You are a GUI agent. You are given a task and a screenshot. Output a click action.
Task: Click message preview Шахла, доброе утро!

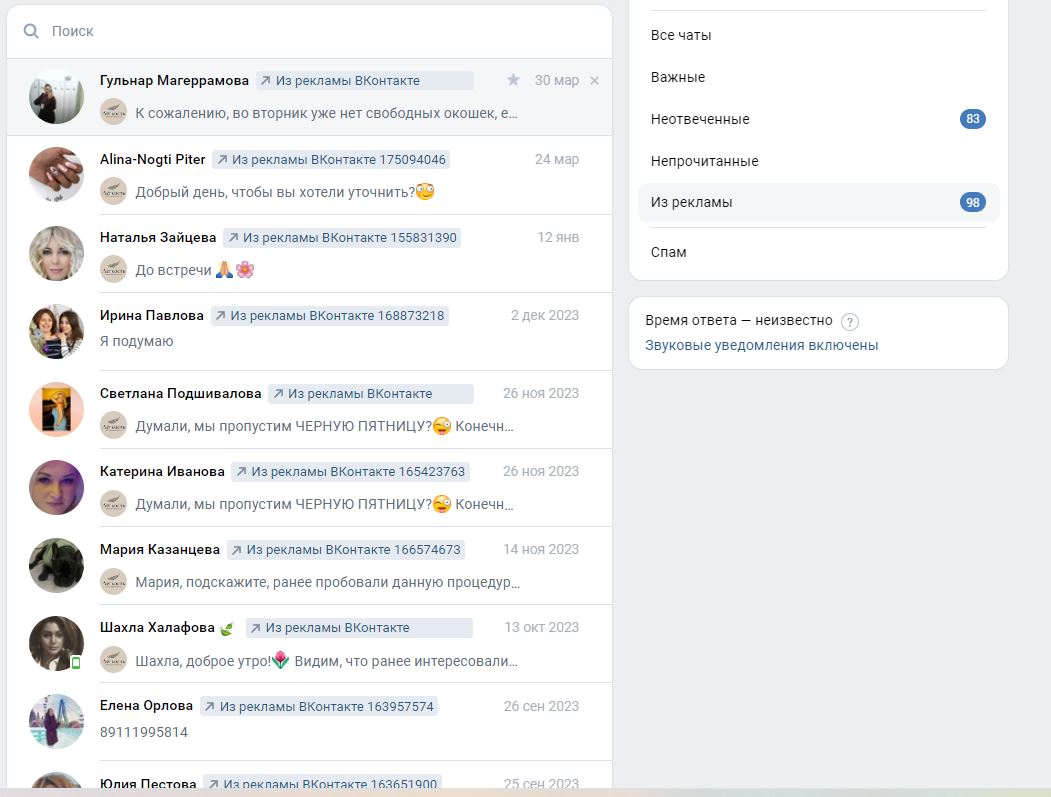point(326,661)
